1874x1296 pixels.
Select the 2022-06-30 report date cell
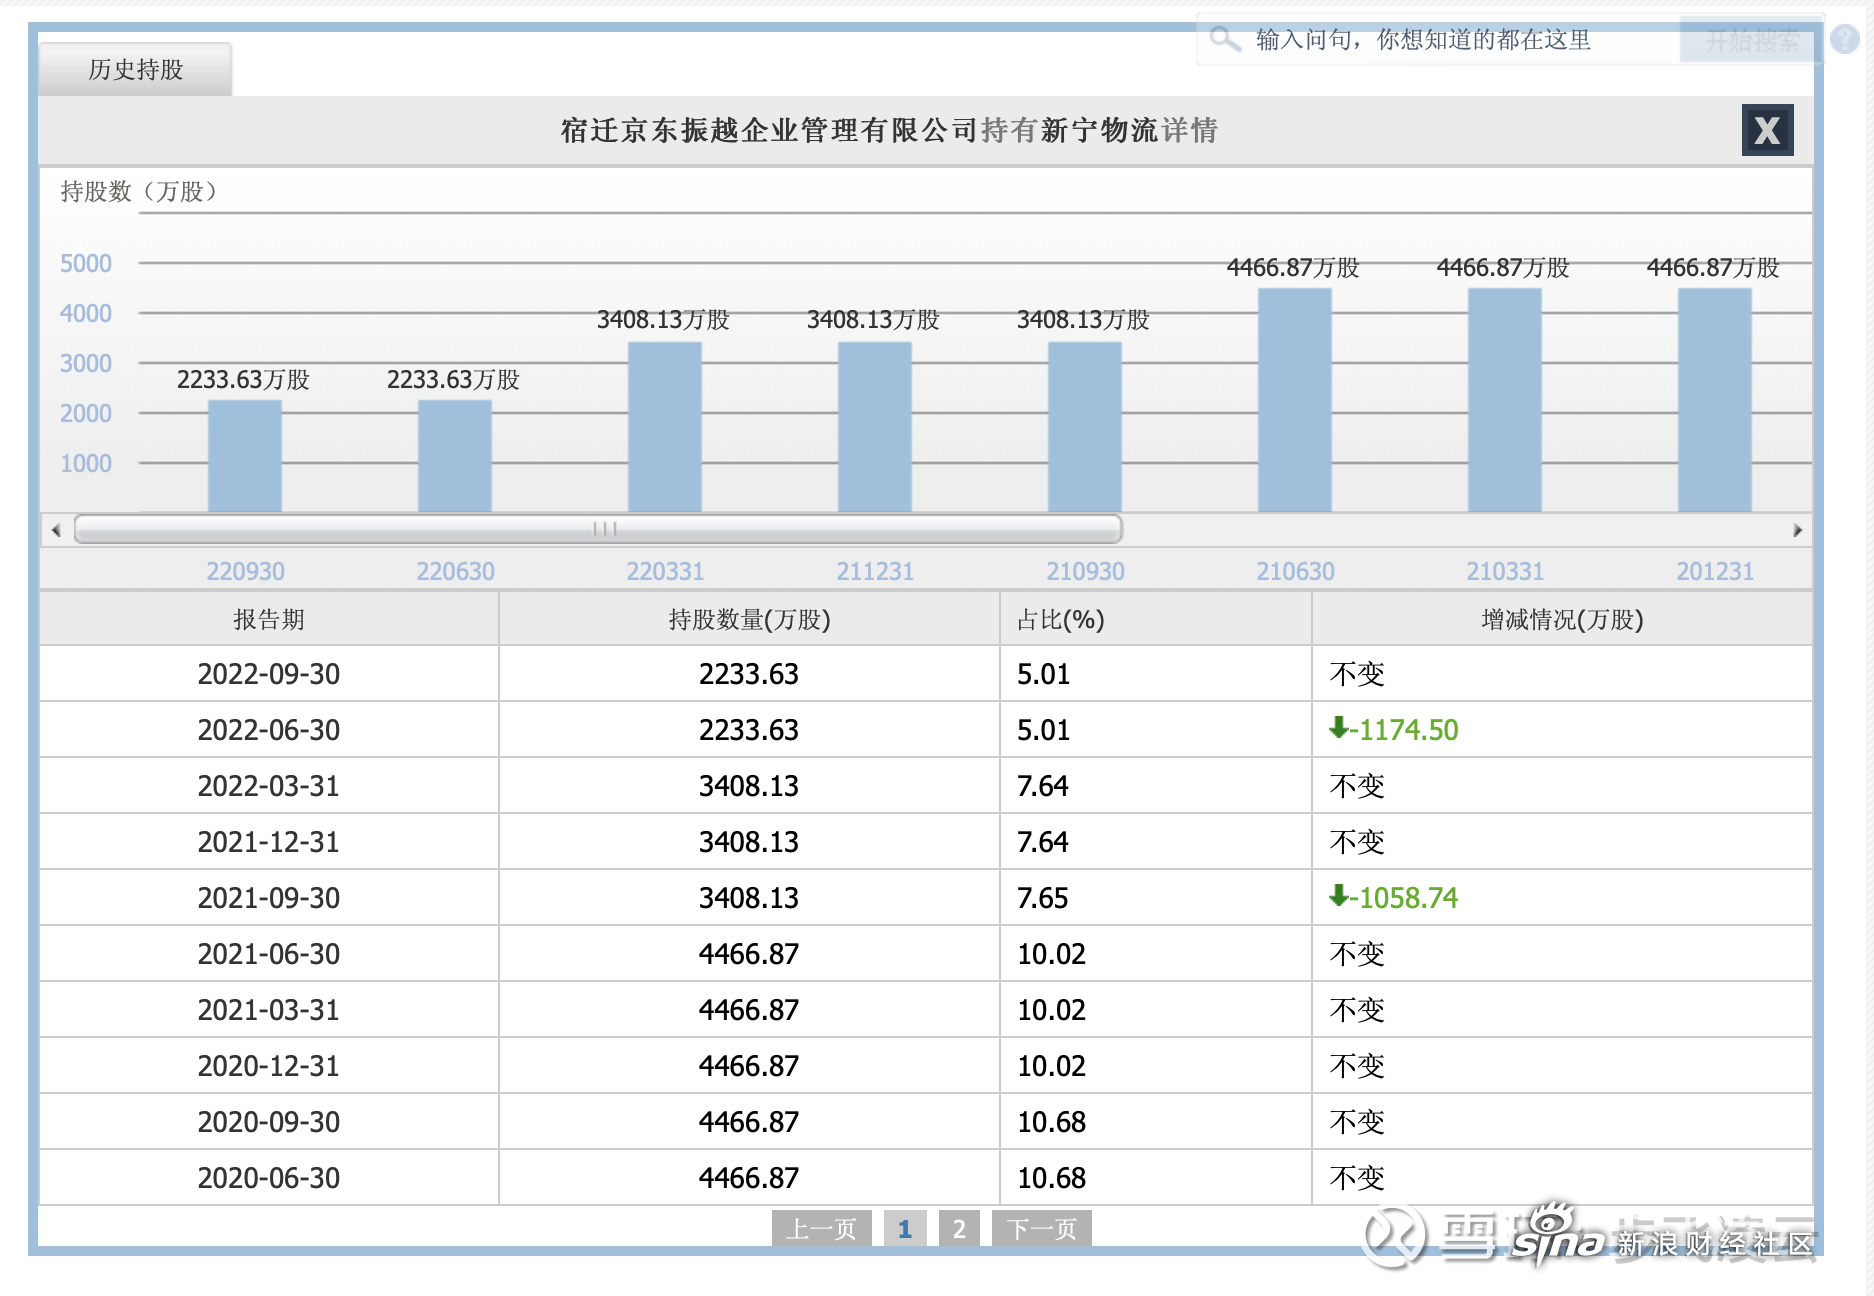point(269,730)
